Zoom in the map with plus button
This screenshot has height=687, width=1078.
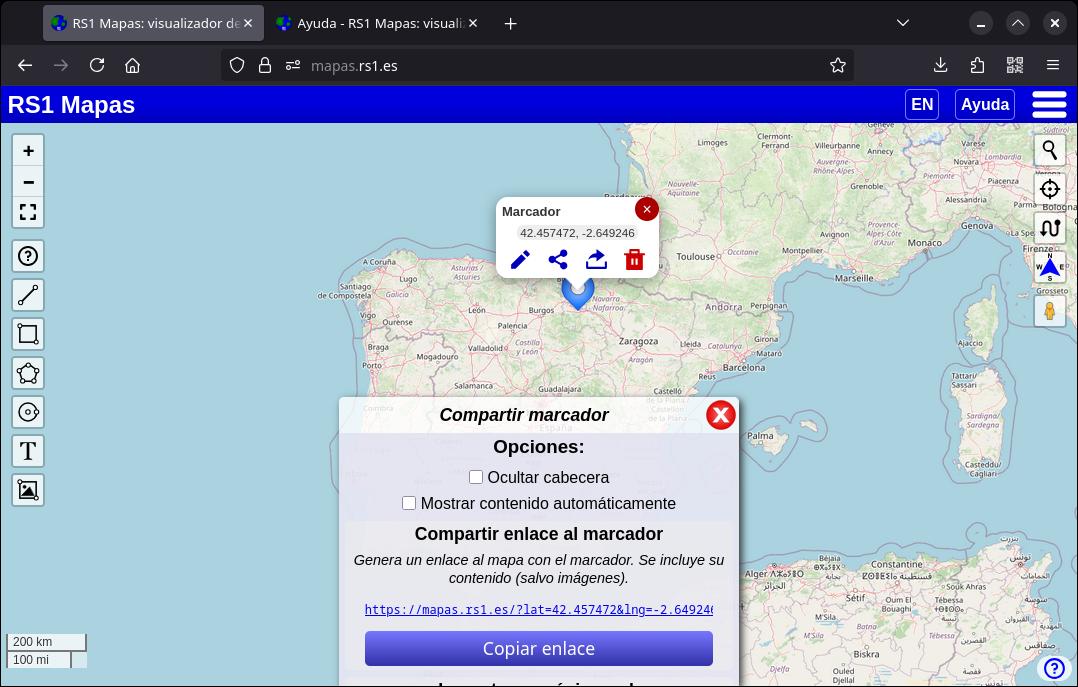coord(28,151)
